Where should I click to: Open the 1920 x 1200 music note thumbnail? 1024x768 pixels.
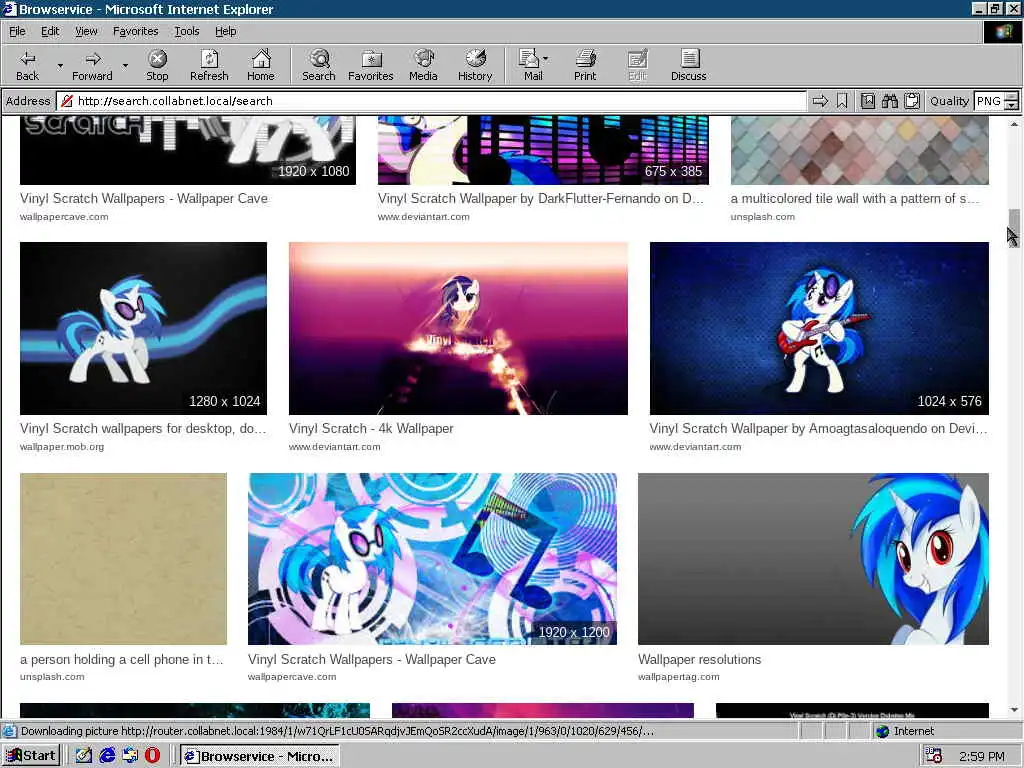(x=432, y=559)
